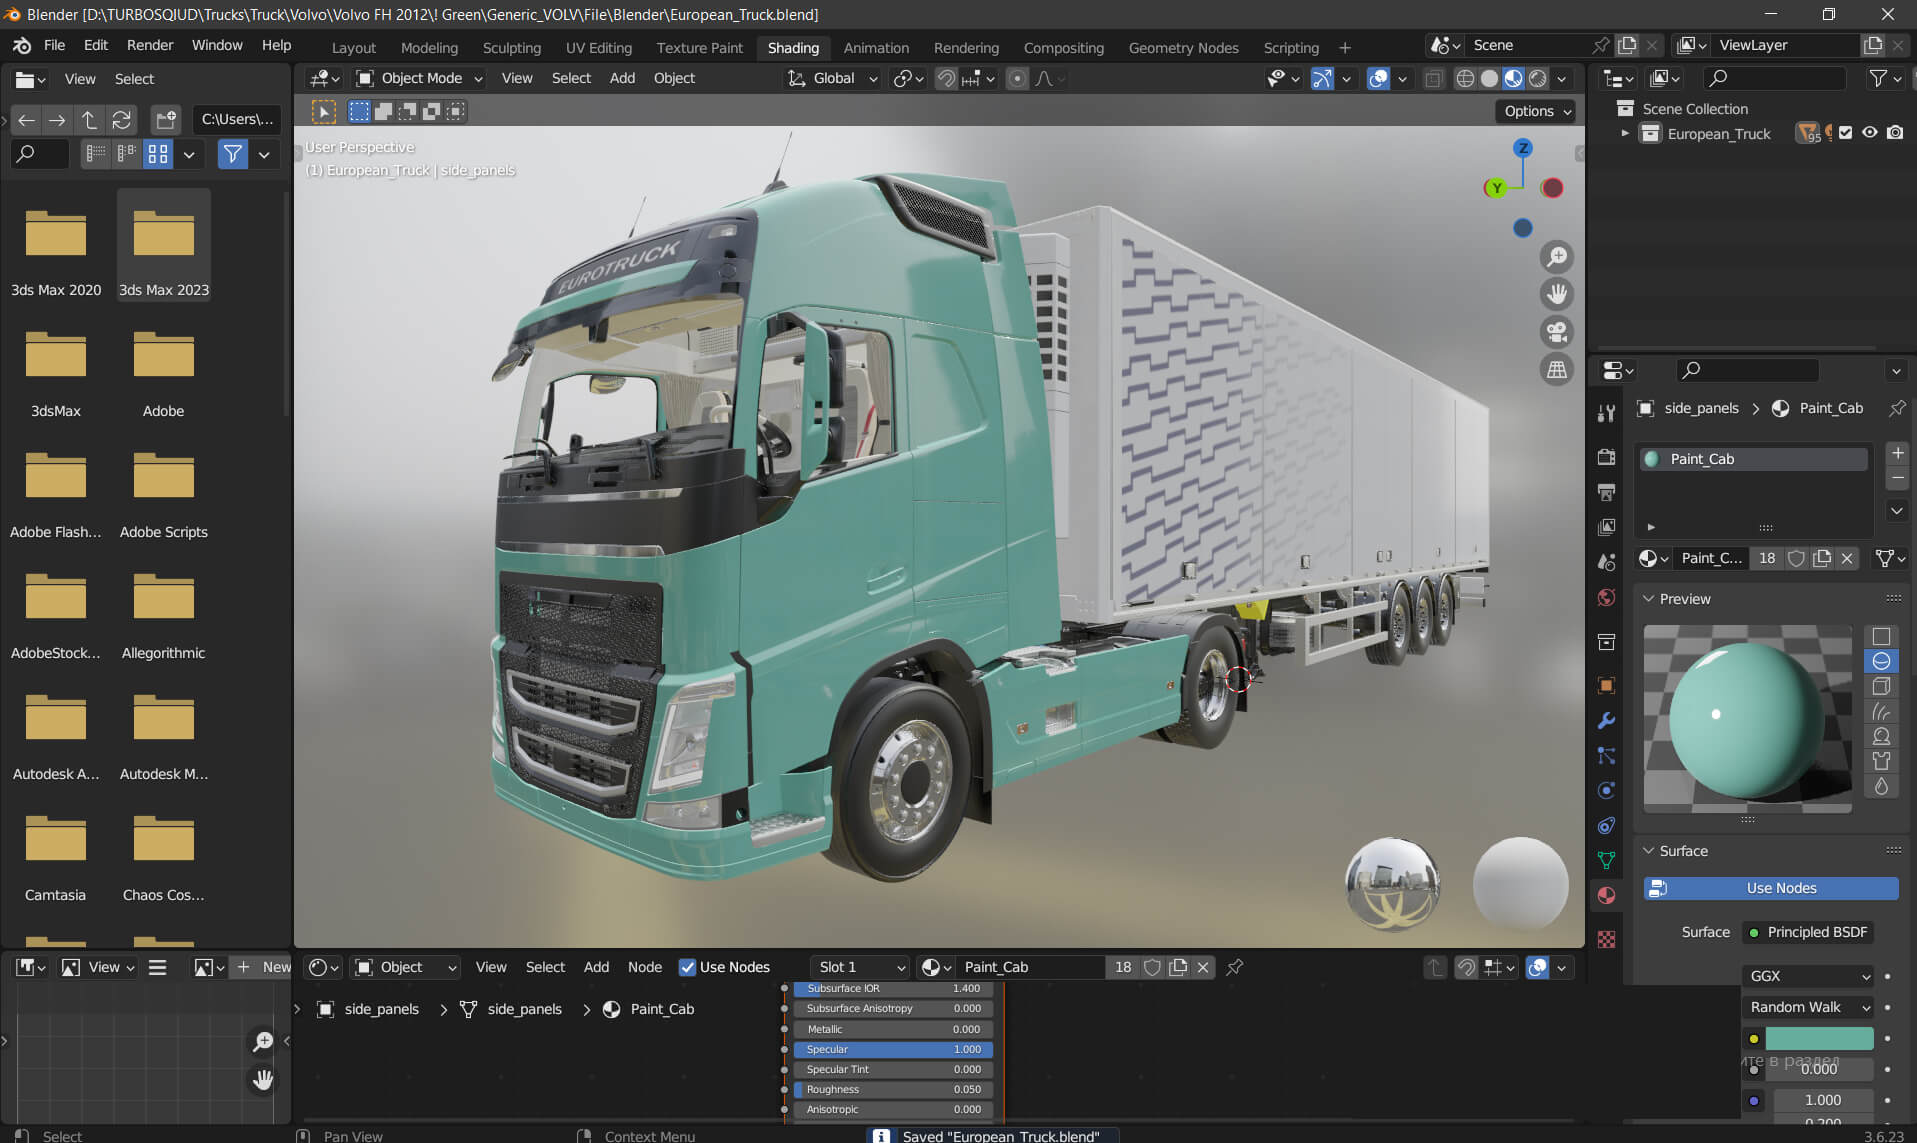Switch to the Geometry Nodes workspace tab

[1183, 47]
